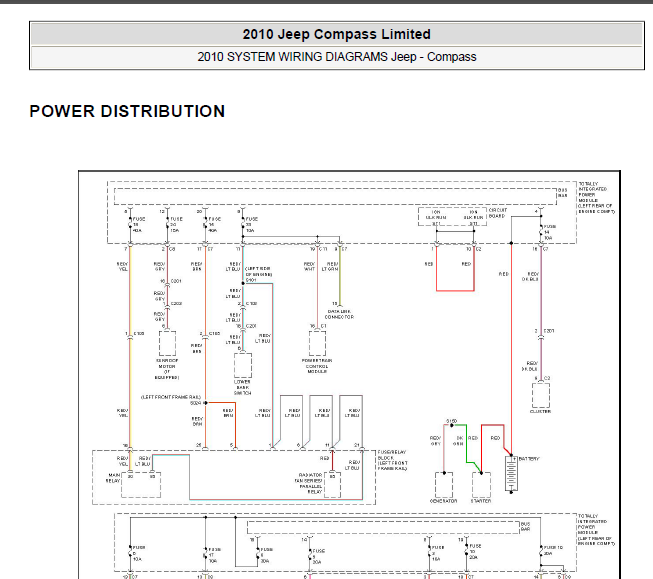
Task: Click the STARTER dashed component box
Action: pyautogui.click(x=481, y=485)
